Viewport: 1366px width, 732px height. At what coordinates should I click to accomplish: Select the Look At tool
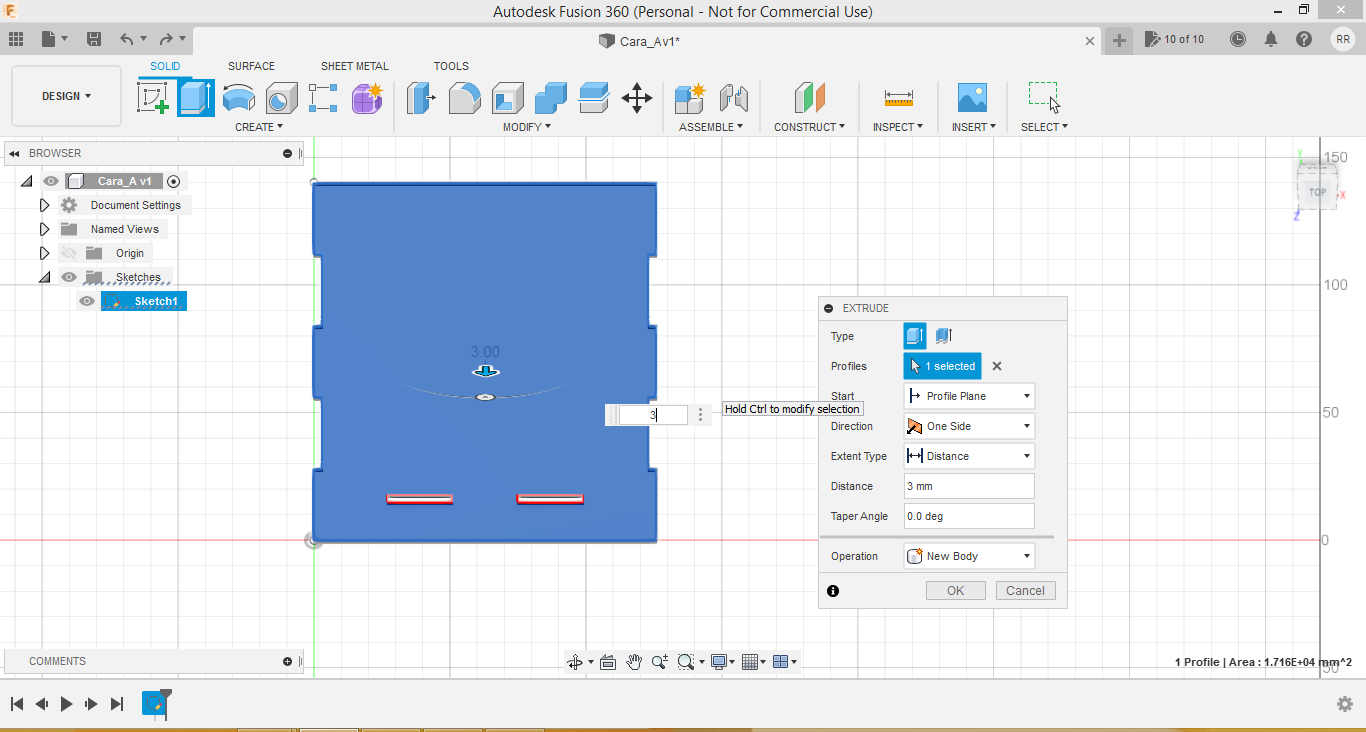click(607, 662)
